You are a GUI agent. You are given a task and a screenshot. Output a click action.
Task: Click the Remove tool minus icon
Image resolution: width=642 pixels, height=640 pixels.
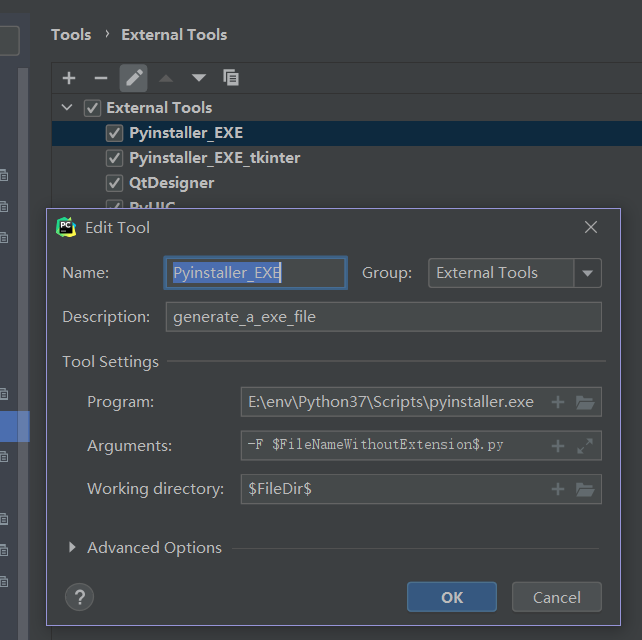pyautogui.click(x=100, y=78)
